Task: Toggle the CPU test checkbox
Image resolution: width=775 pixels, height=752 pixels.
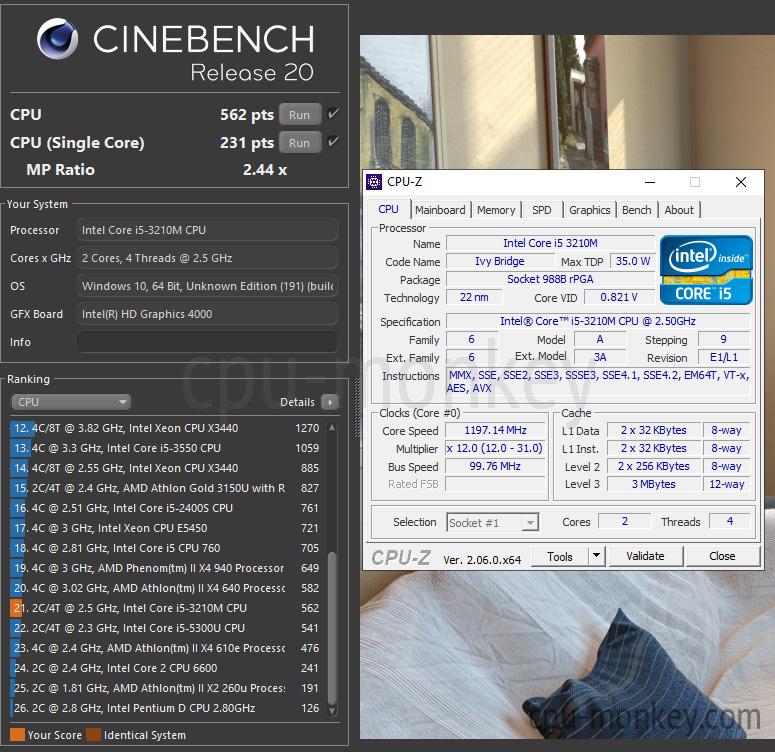Action: pos(334,114)
